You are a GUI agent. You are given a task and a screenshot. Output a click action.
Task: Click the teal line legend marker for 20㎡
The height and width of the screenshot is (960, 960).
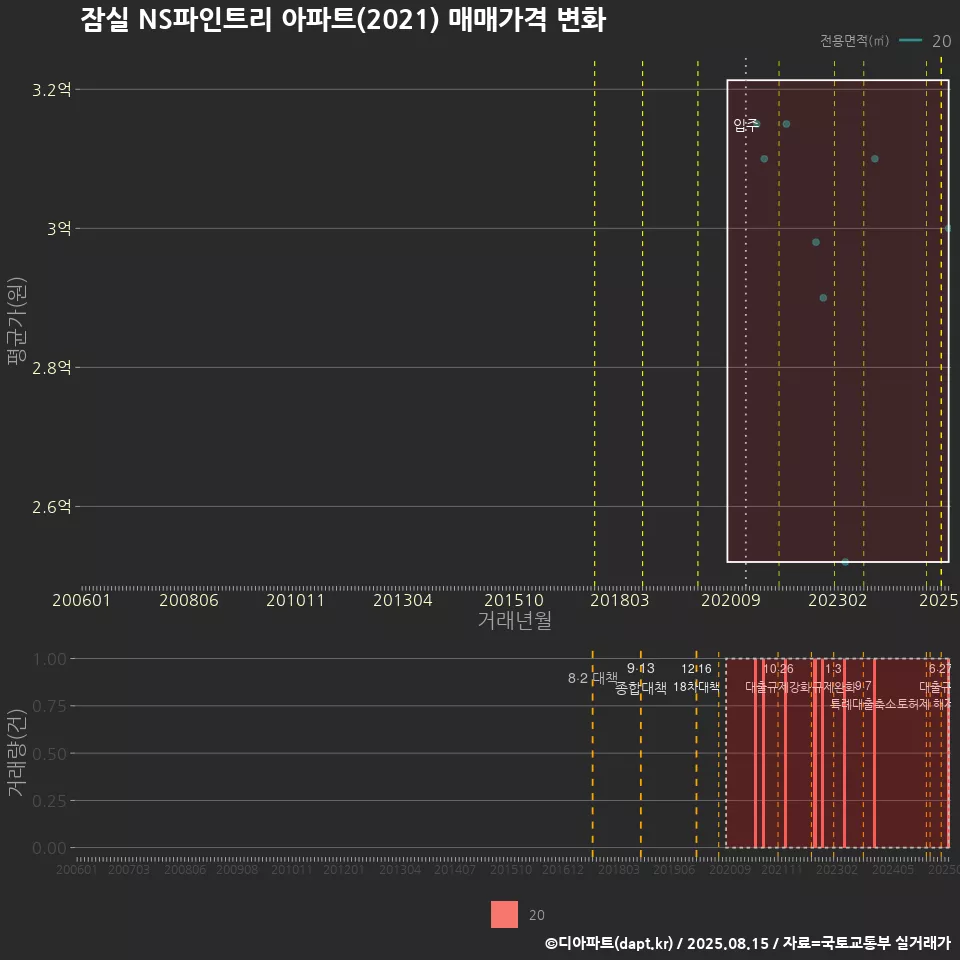pos(910,41)
